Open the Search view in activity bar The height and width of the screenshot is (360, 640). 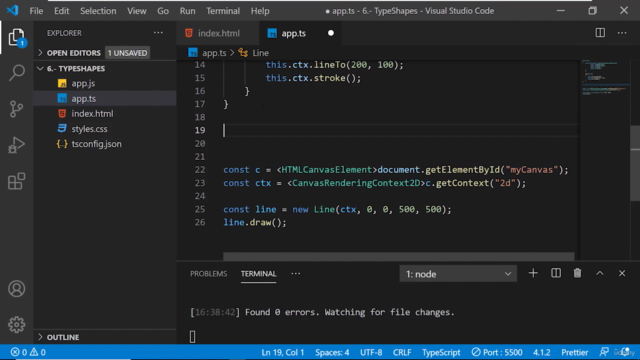point(17,73)
